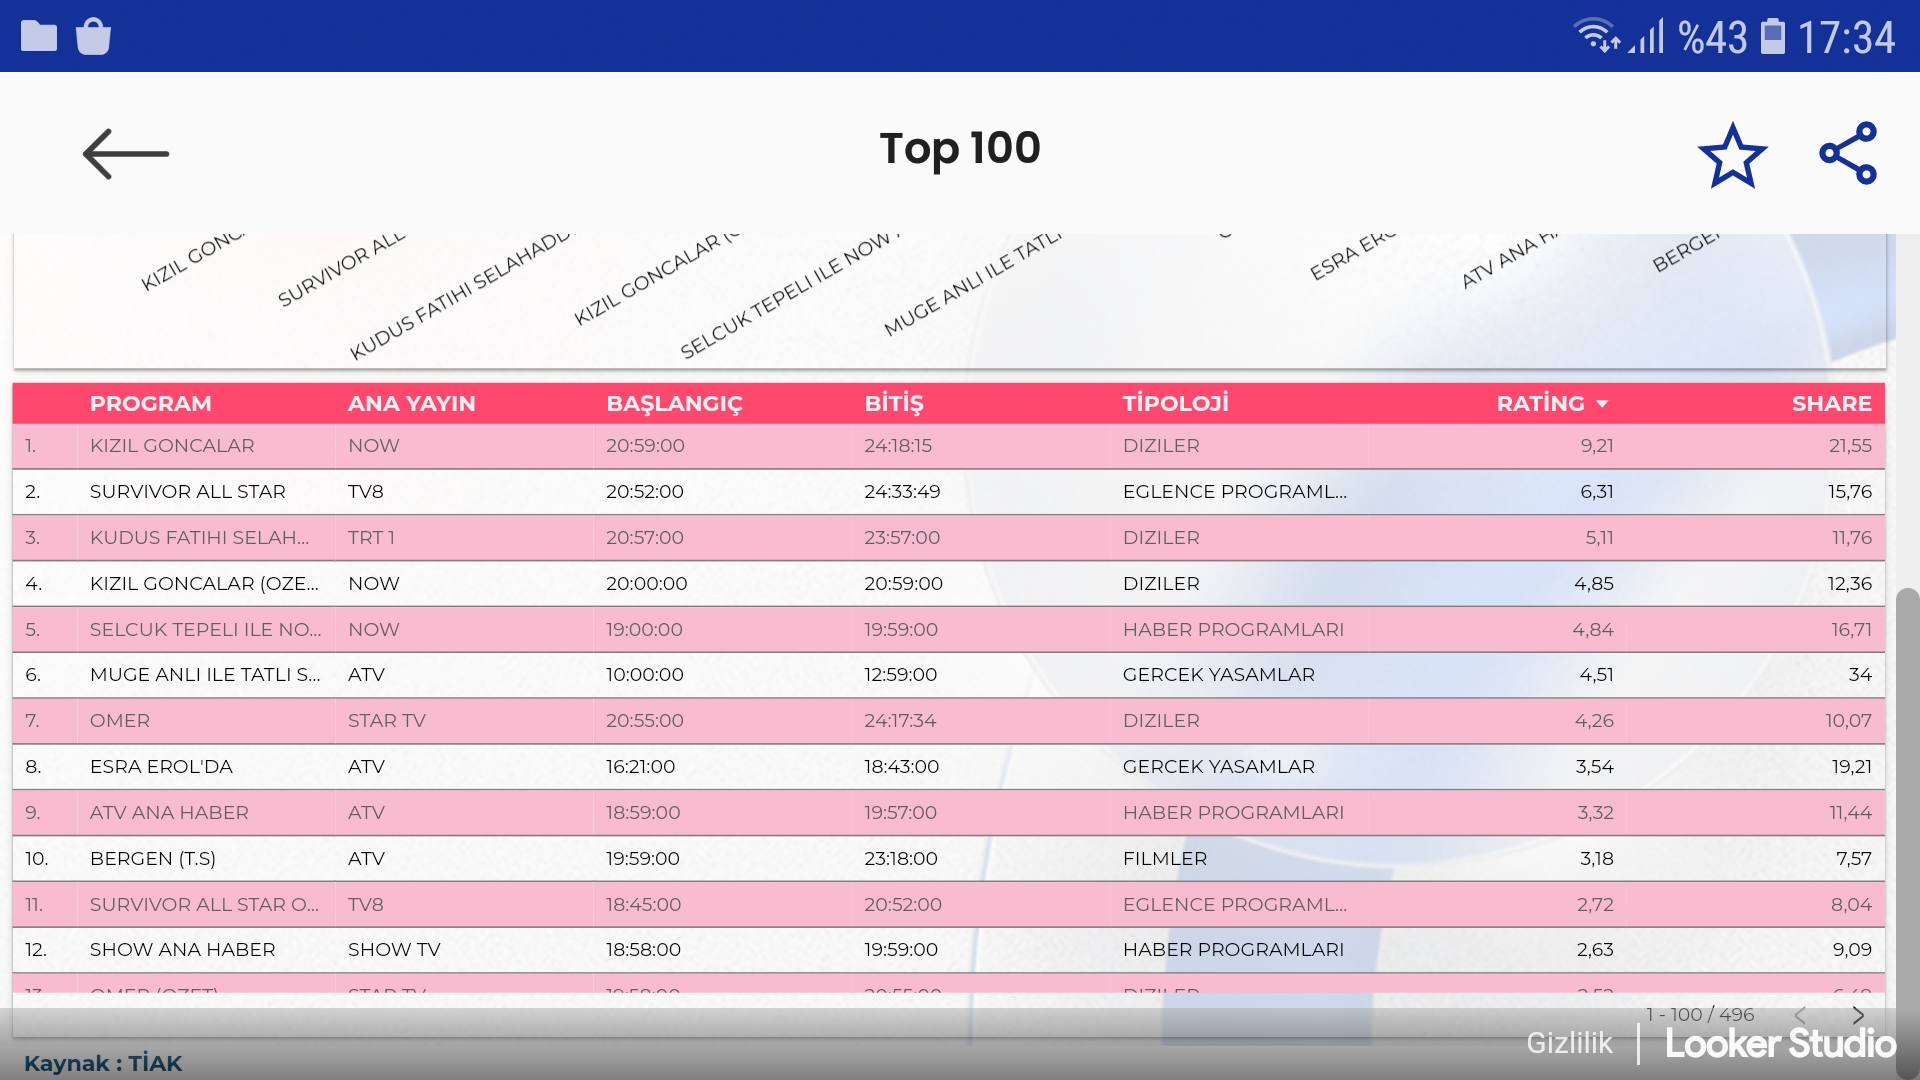Sort table by SHARE column header
The height and width of the screenshot is (1080, 1920).
point(1830,404)
